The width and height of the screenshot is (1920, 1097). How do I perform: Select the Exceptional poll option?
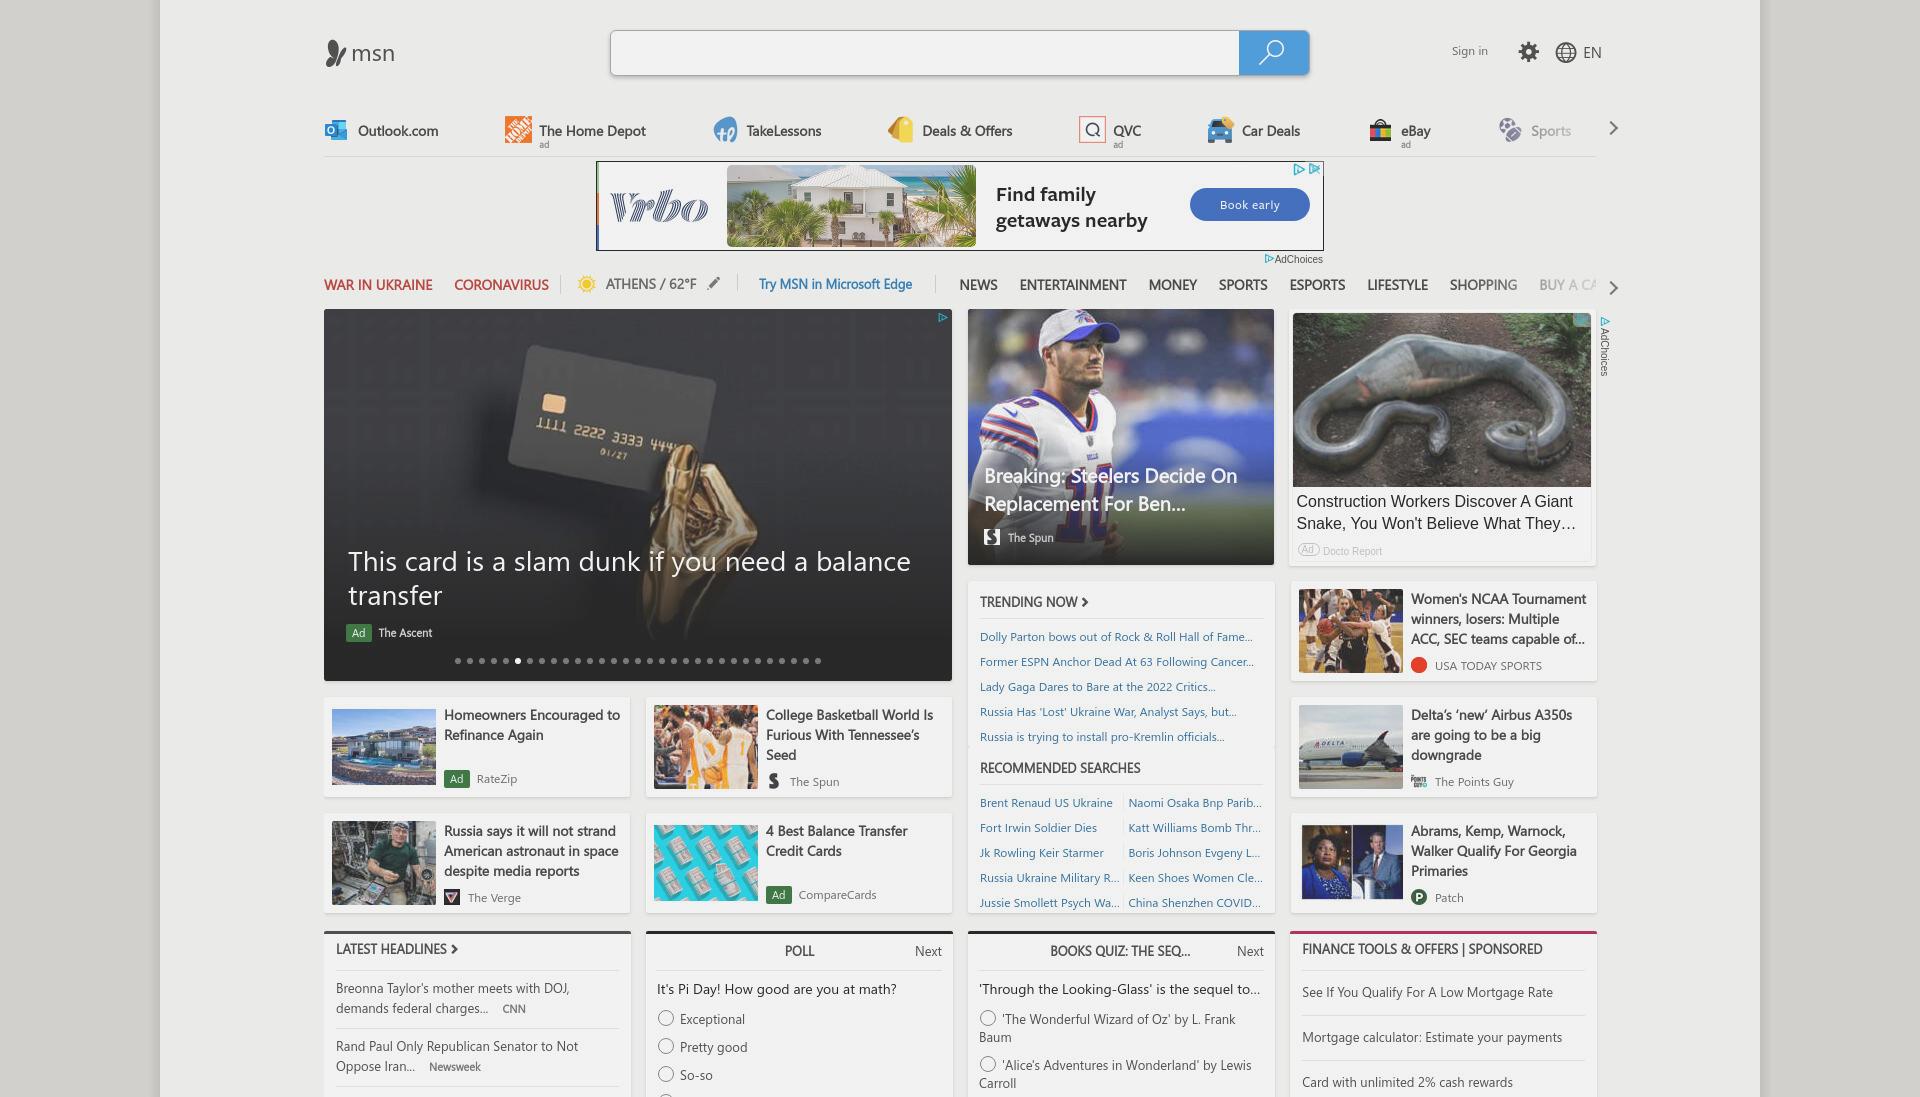(x=666, y=1018)
